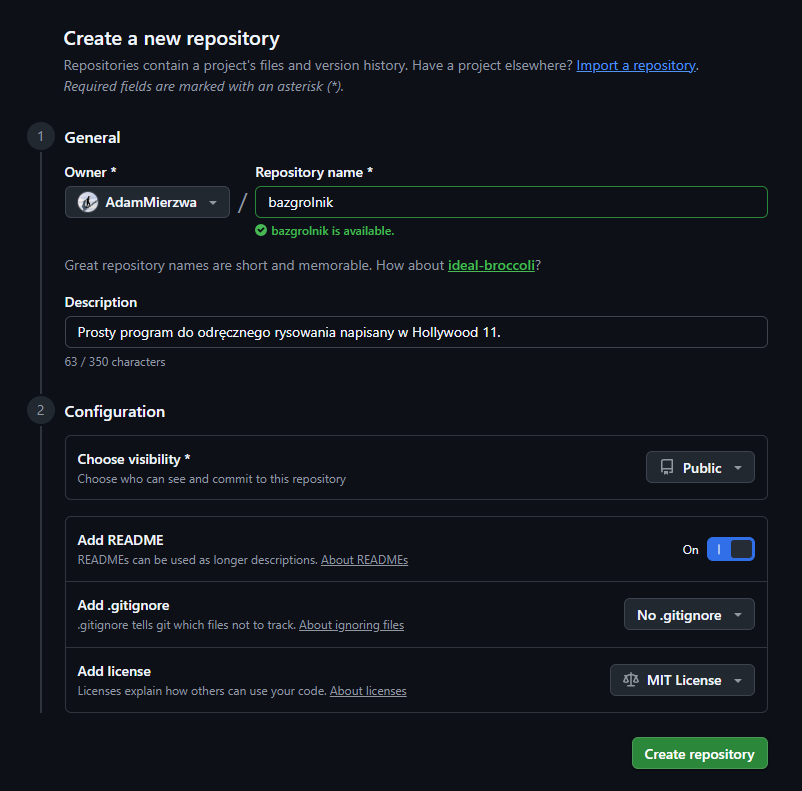Click the AdamMierzwa owner avatar icon

(88, 202)
